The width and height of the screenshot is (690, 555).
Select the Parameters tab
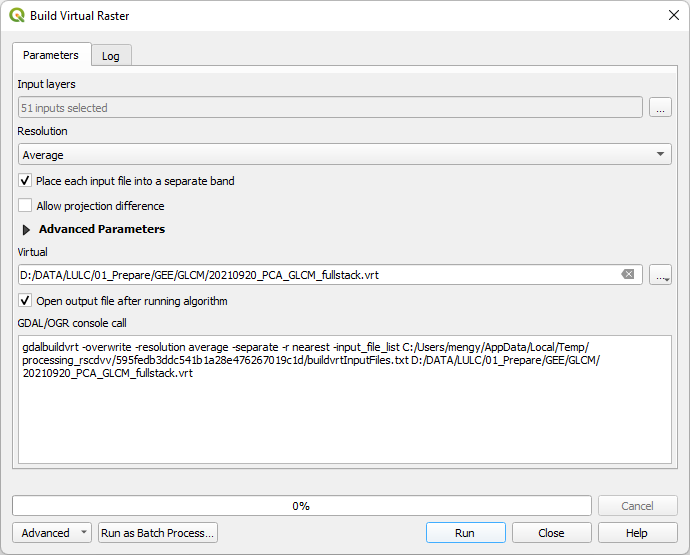tap(51, 55)
